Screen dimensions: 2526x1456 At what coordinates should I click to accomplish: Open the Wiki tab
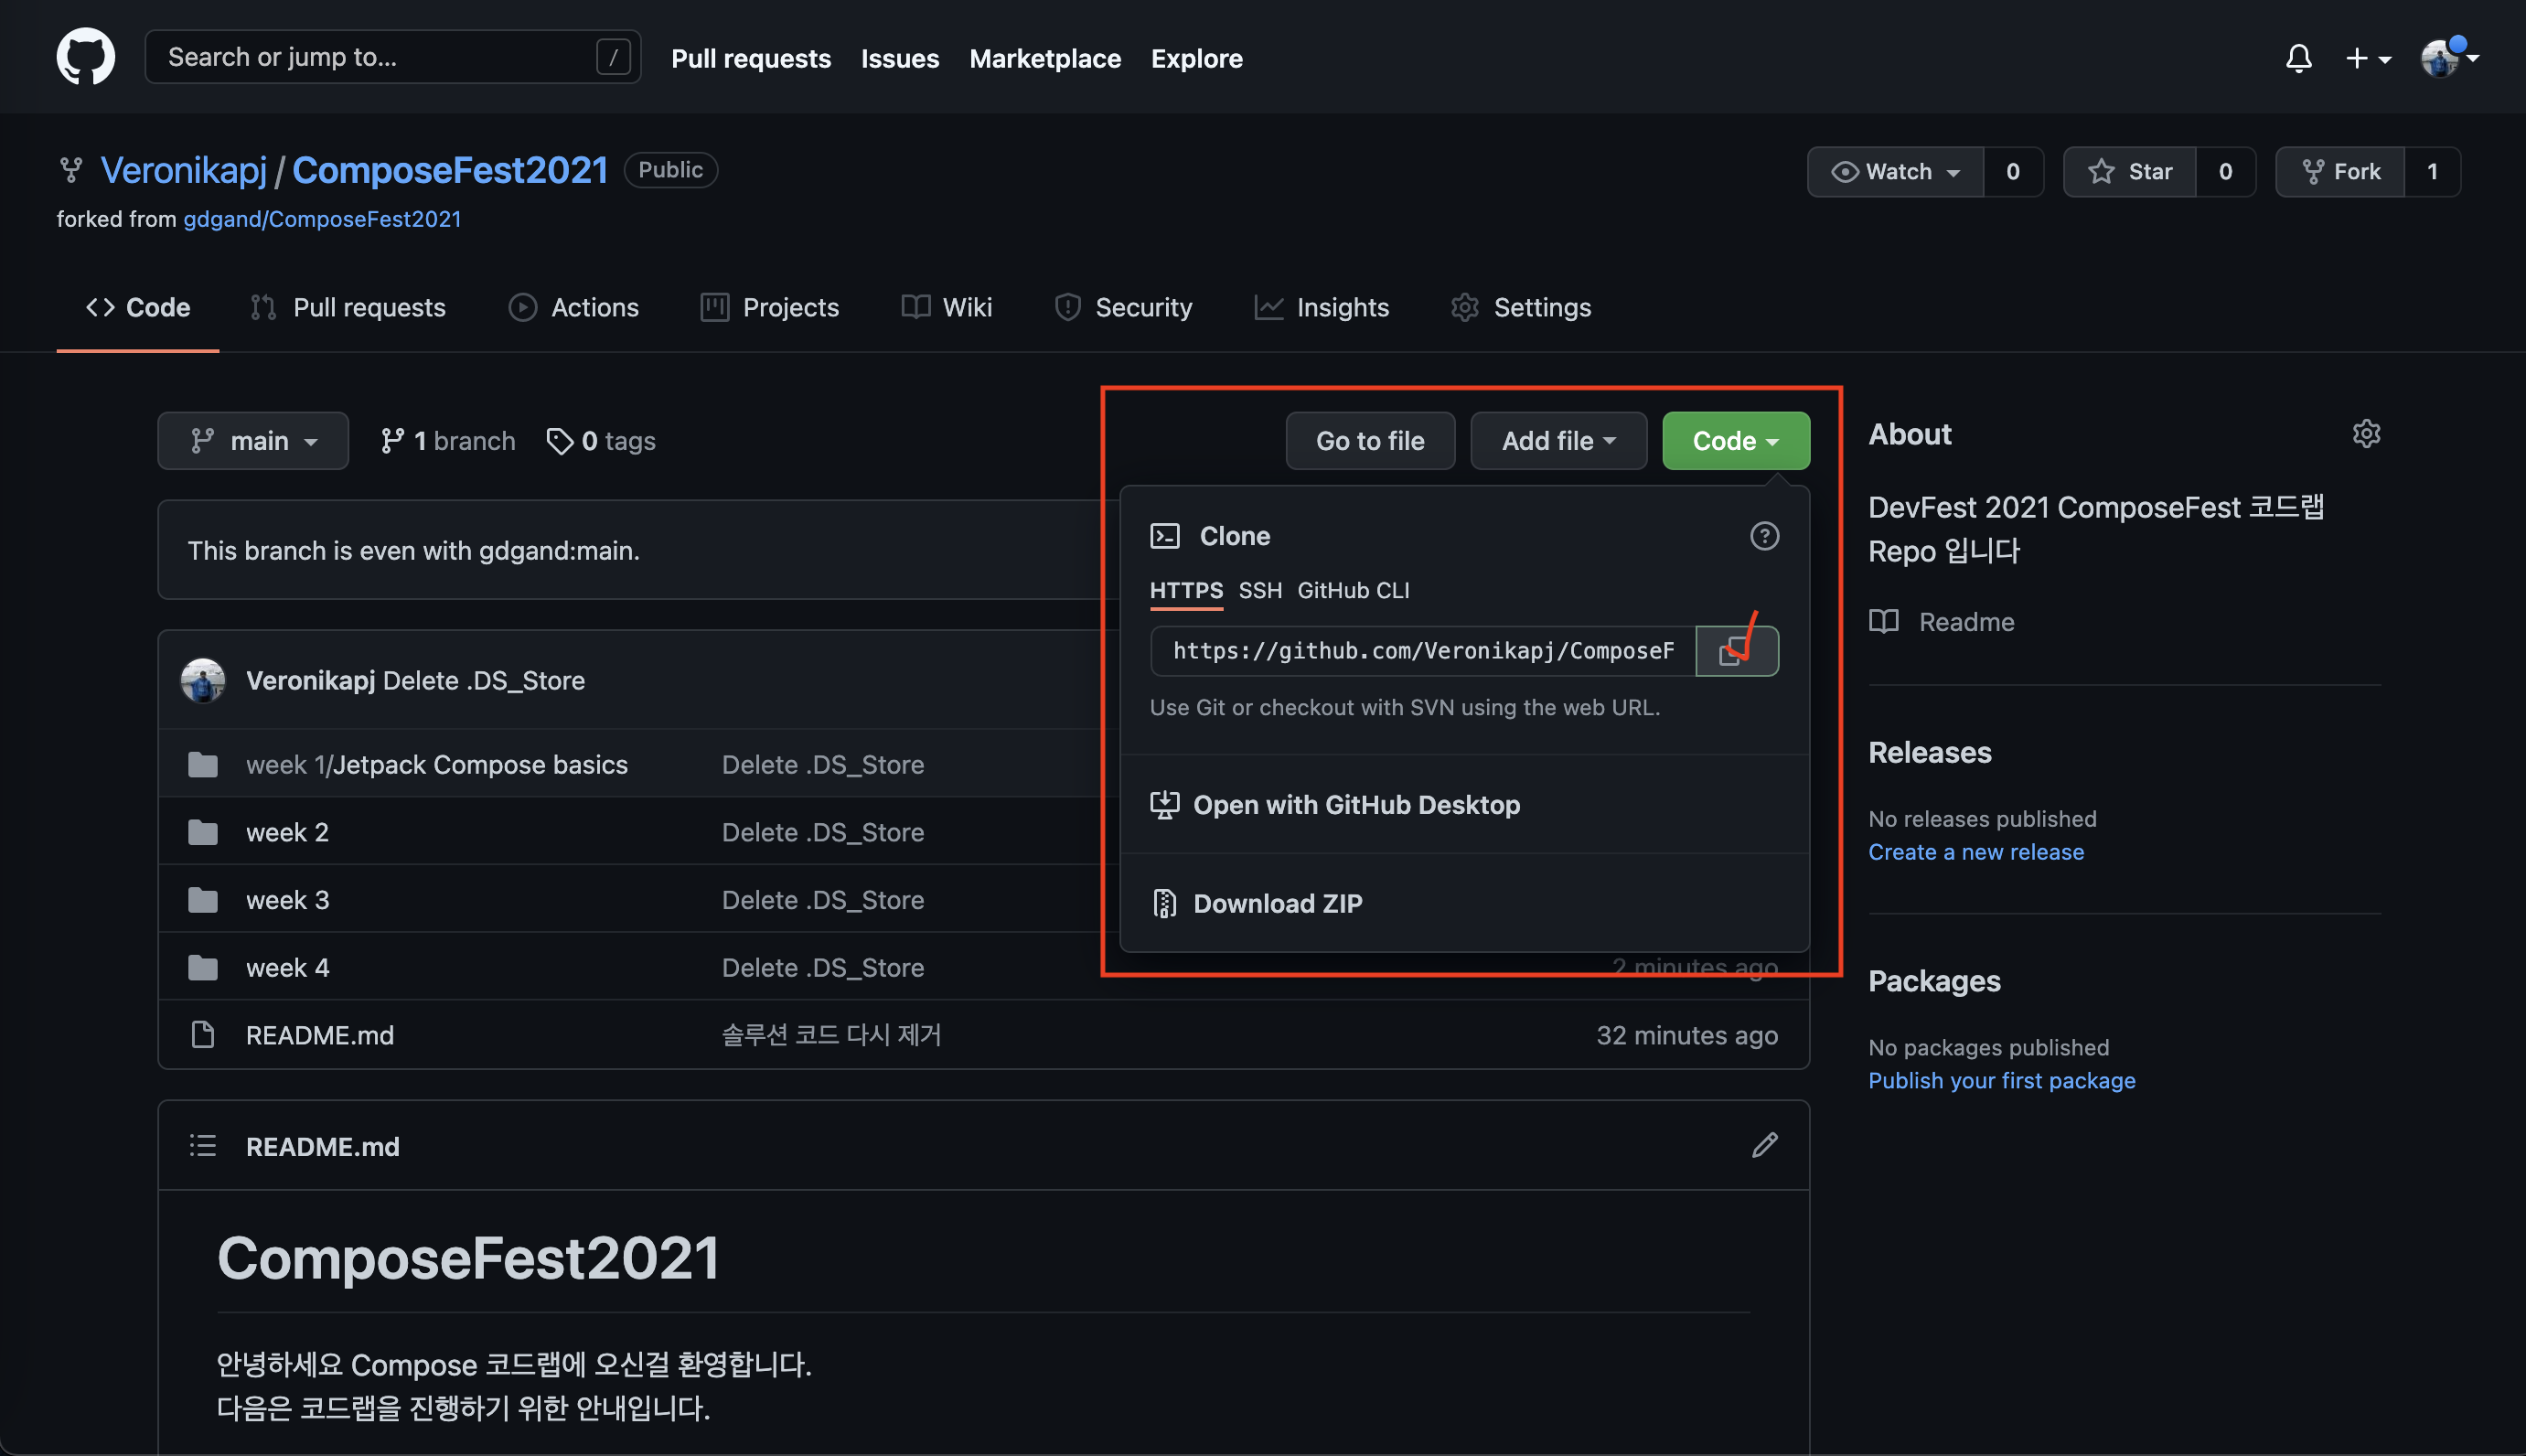[x=947, y=308]
